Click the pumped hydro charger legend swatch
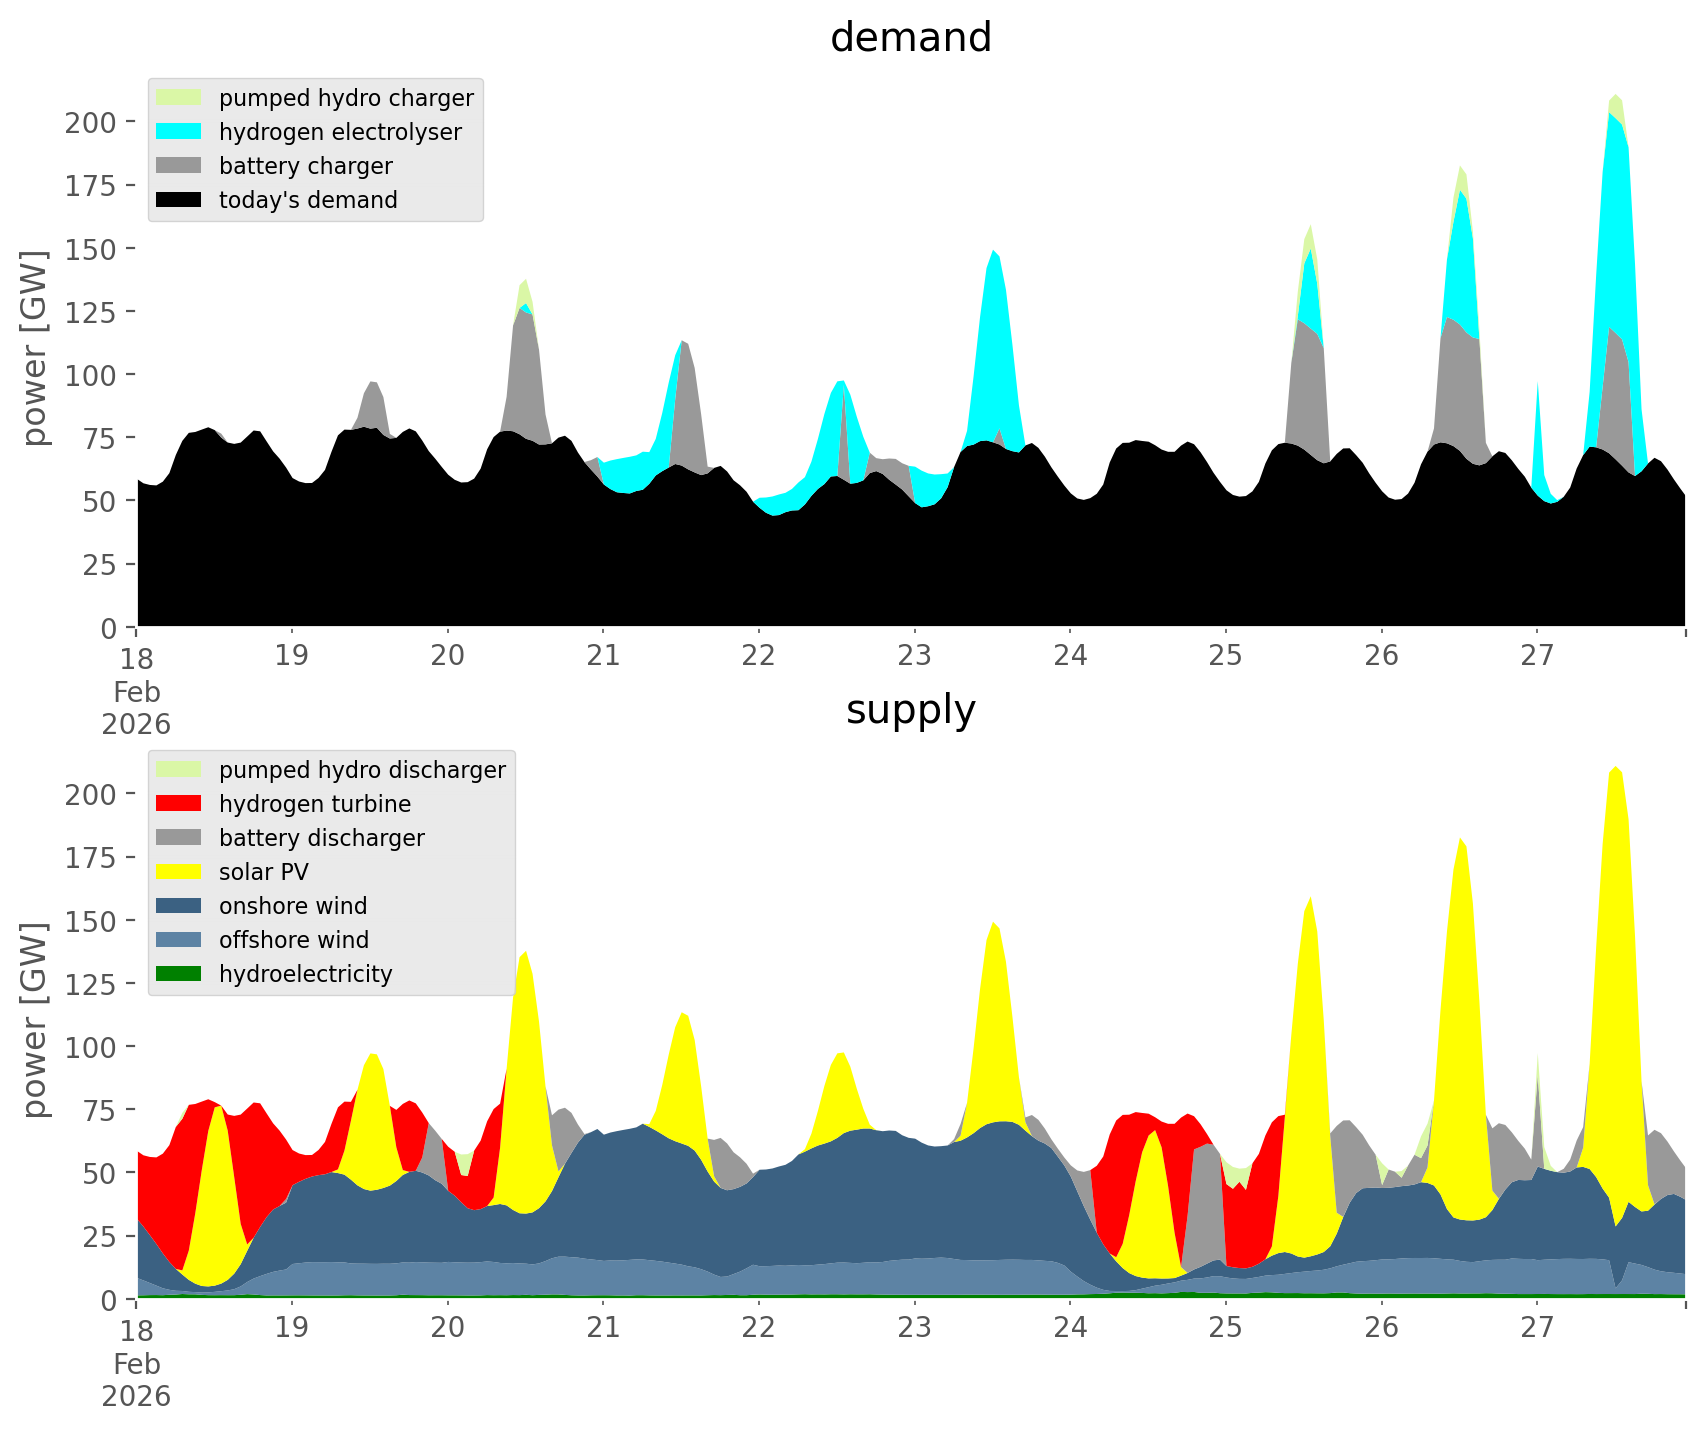The image size is (1706, 1431). pyautogui.click(x=179, y=98)
